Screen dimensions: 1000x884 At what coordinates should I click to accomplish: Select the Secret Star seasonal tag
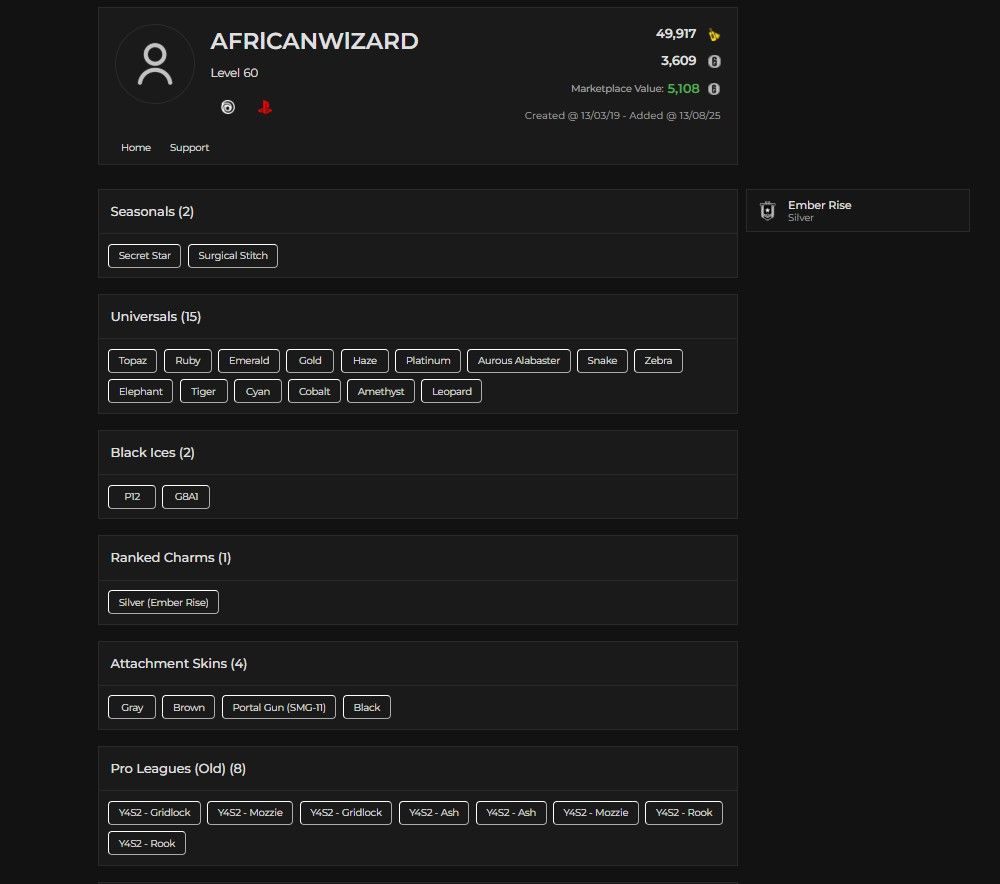[x=145, y=256]
